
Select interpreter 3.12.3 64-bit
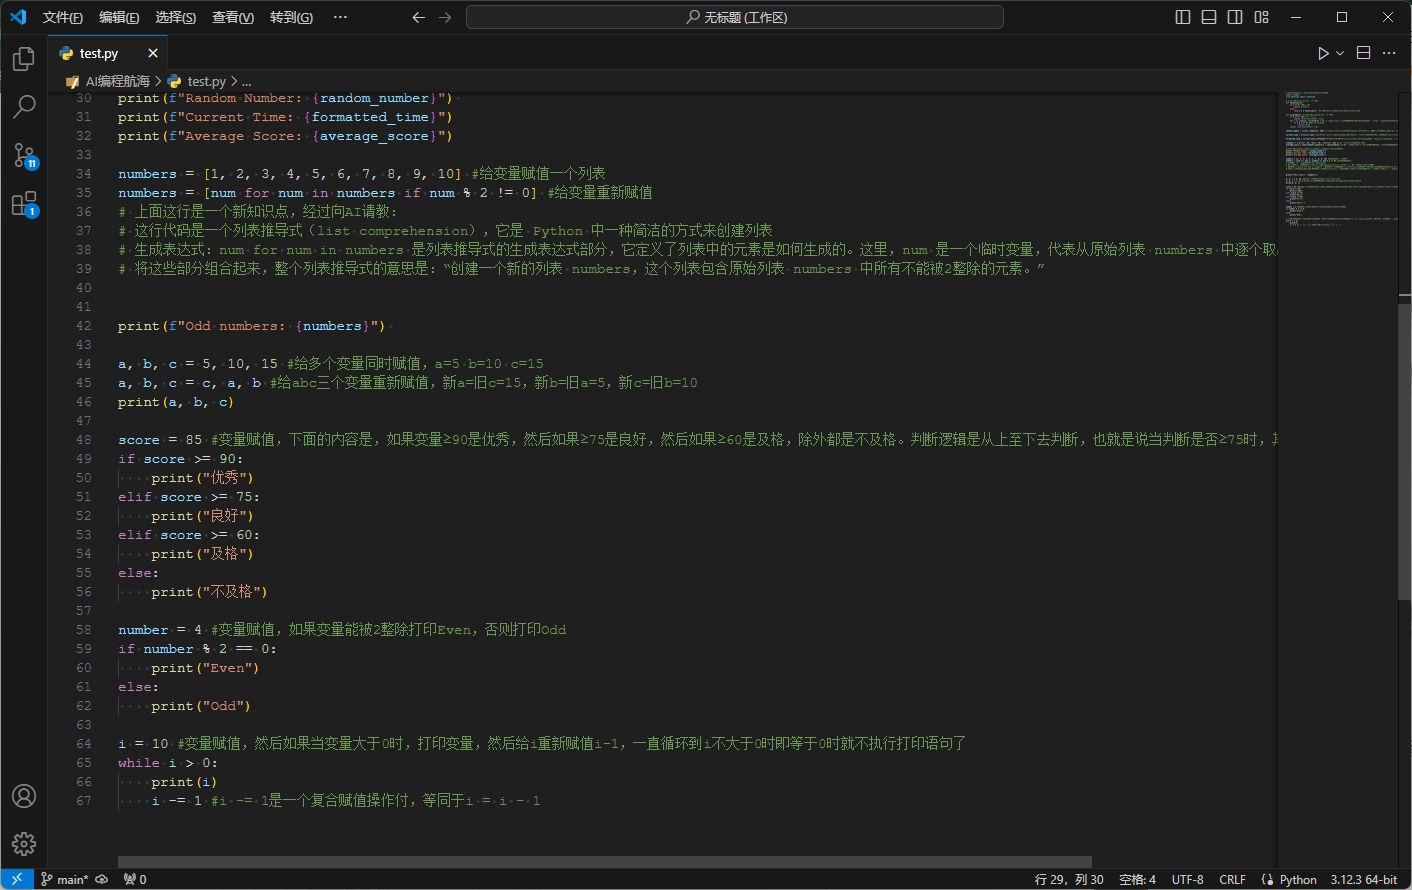coord(1363,880)
